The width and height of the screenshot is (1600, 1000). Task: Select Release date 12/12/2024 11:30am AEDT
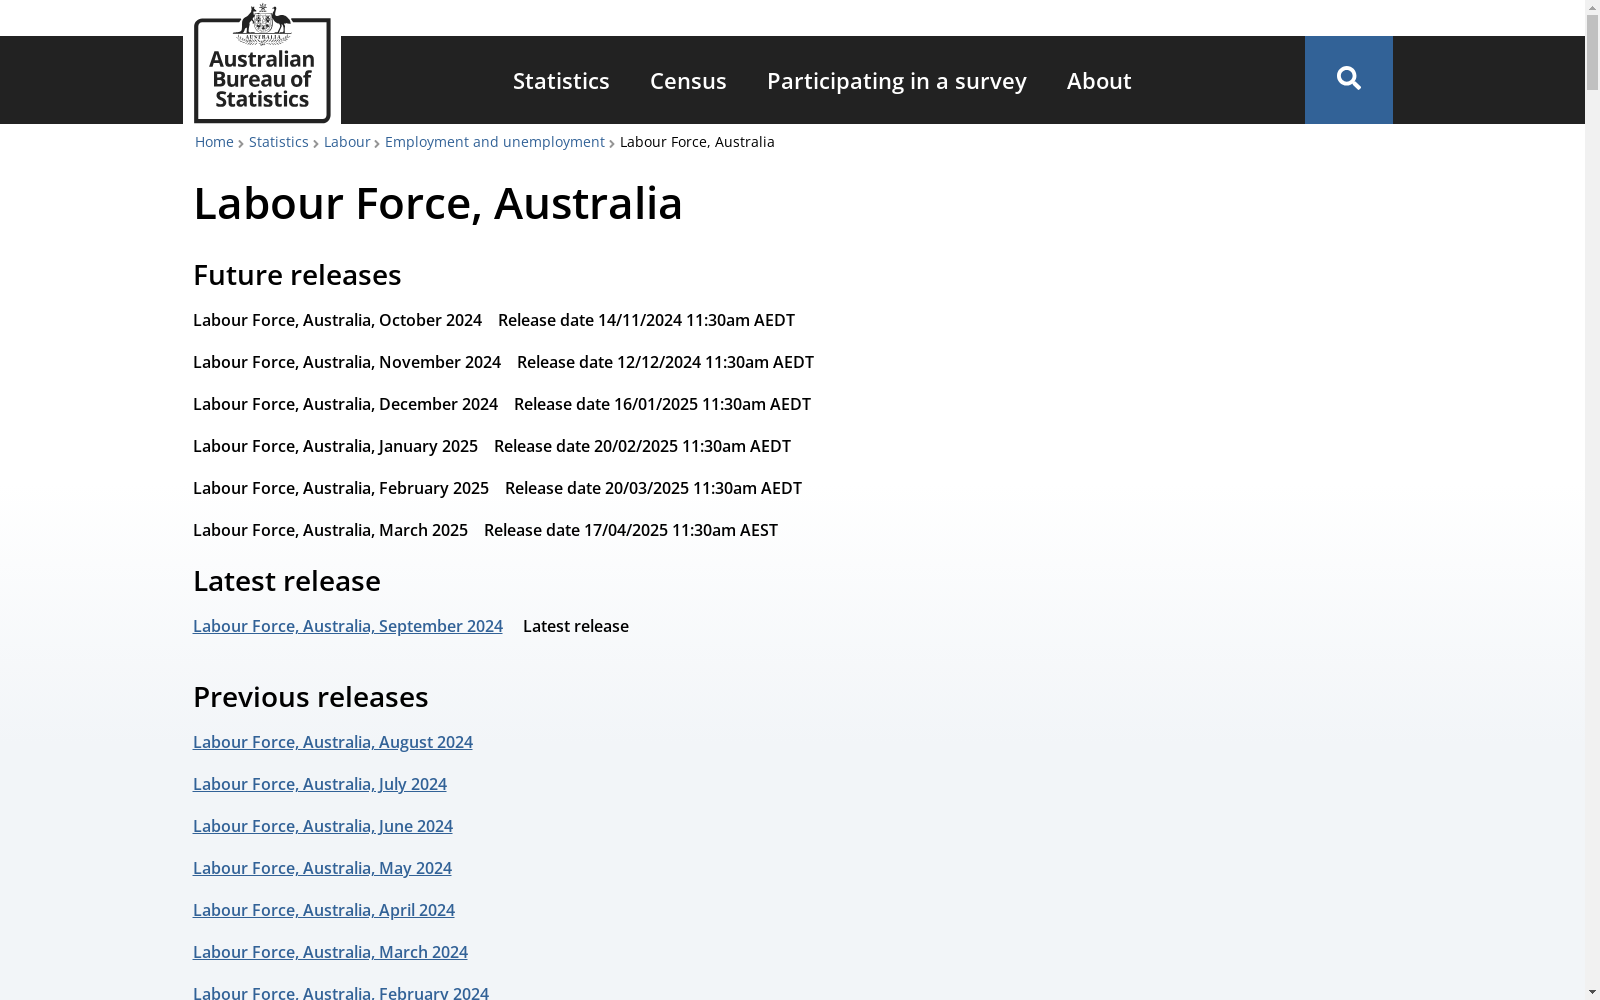665,362
